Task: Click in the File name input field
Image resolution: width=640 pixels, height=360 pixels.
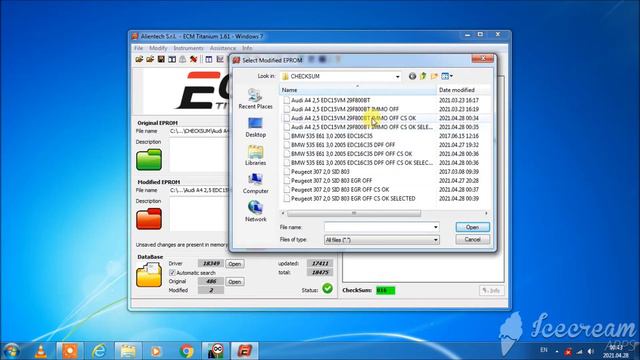Action: pyautogui.click(x=378, y=227)
